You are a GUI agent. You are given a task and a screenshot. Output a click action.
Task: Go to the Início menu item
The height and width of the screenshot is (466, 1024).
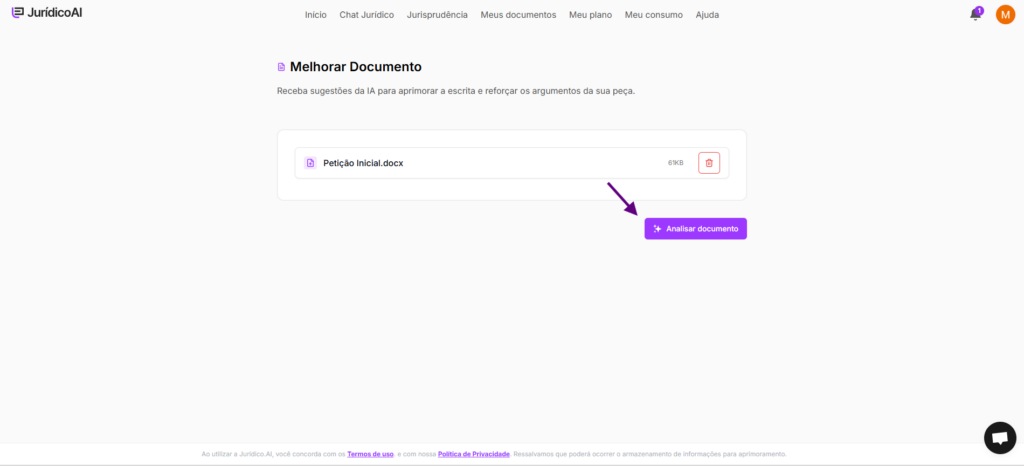click(x=316, y=15)
